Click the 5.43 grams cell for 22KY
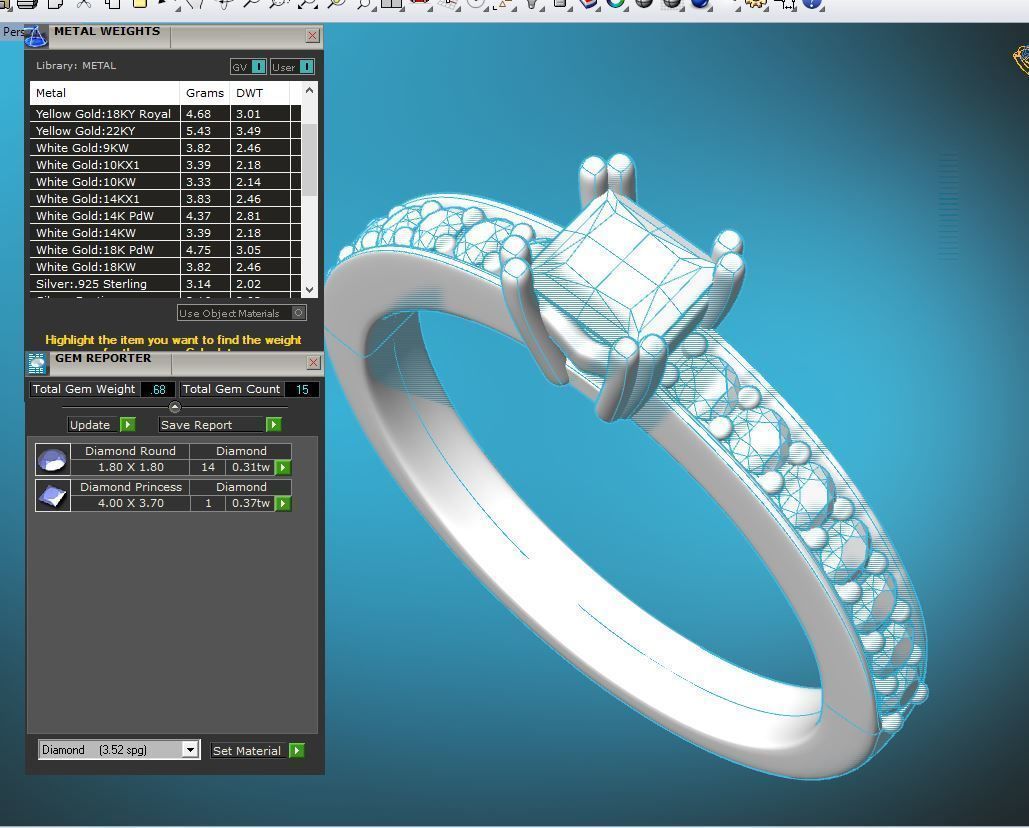Image resolution: width=1029 pixels, height=828 pixels. tap(205, 131)
